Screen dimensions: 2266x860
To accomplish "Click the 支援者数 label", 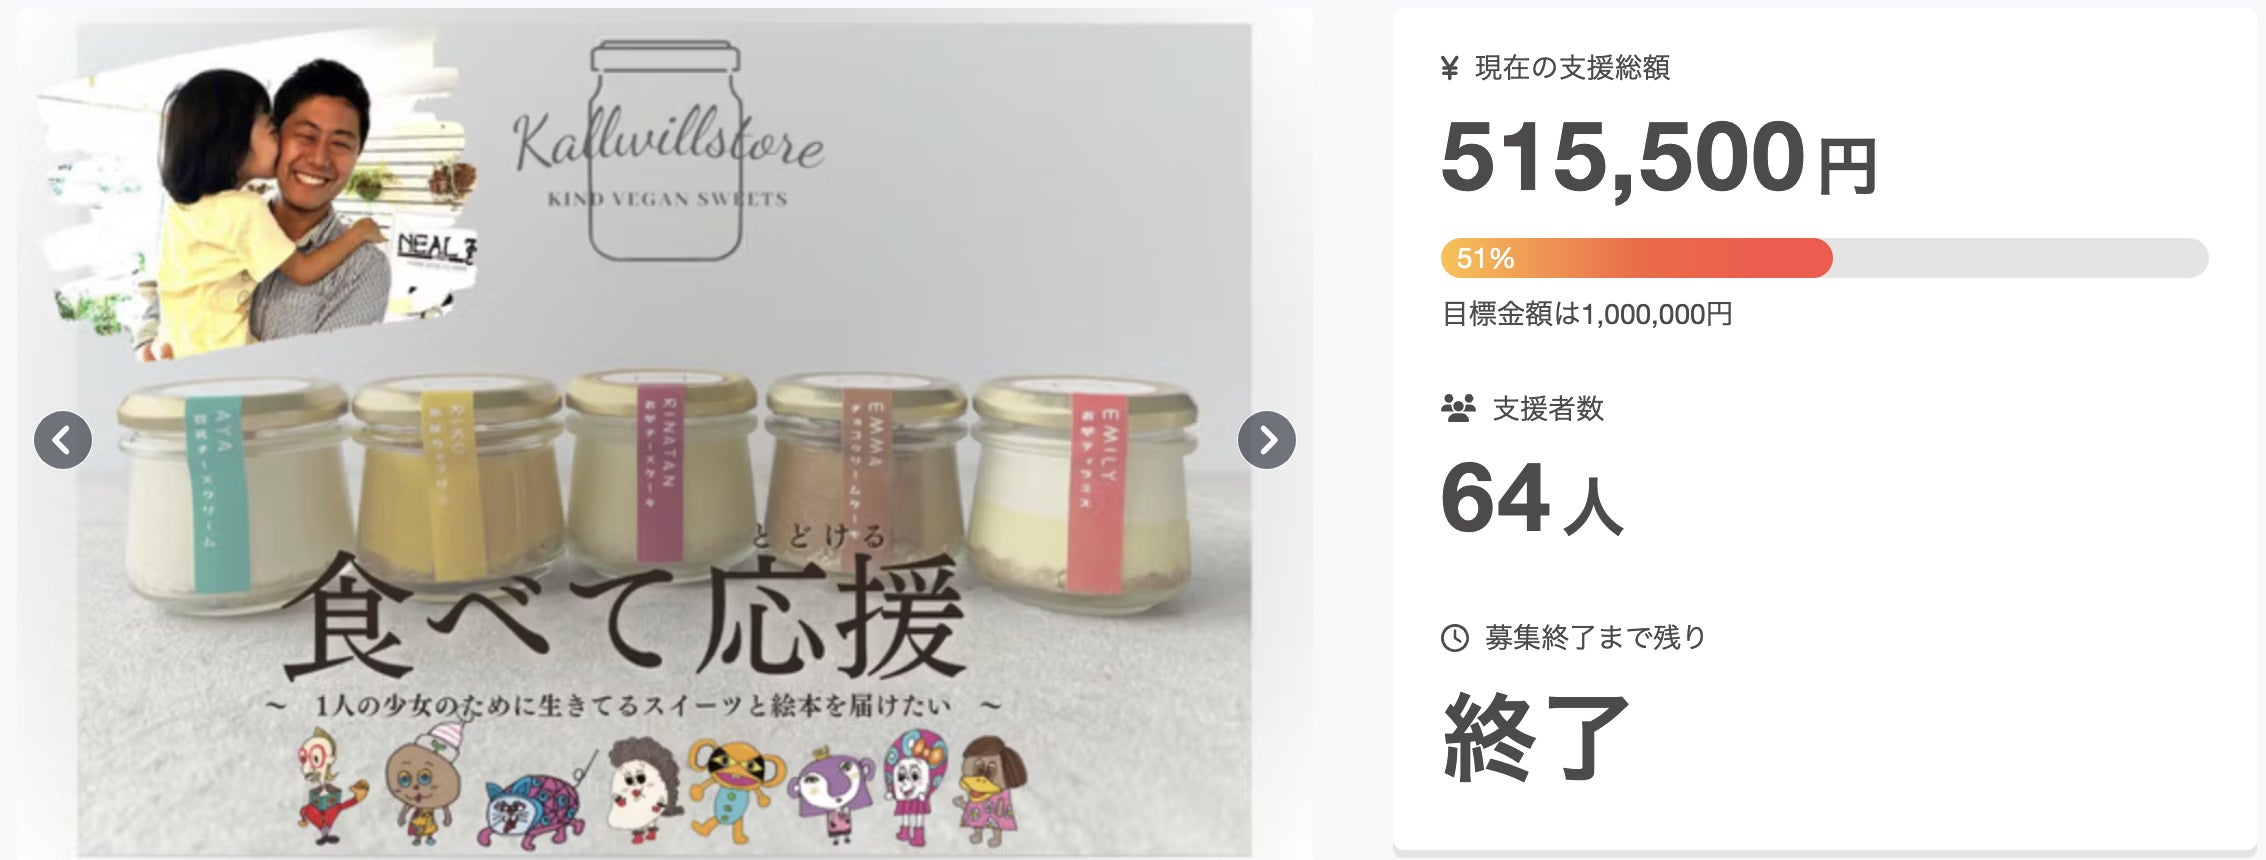I will coord(1548,408).
